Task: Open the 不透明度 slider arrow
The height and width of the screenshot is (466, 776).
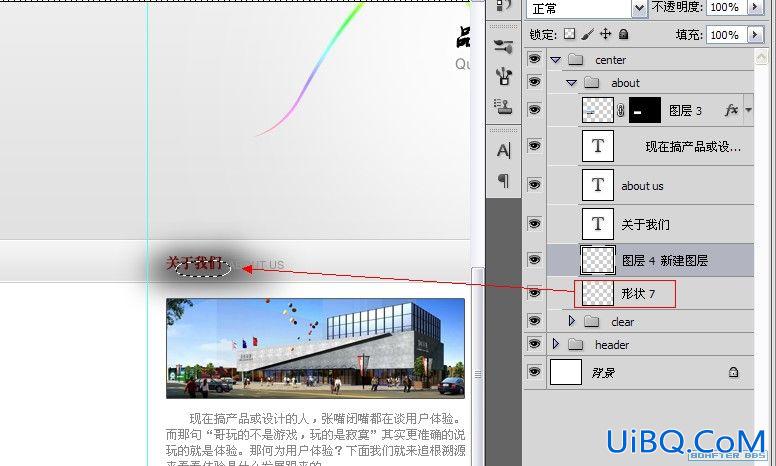Action: click(755, 7)
